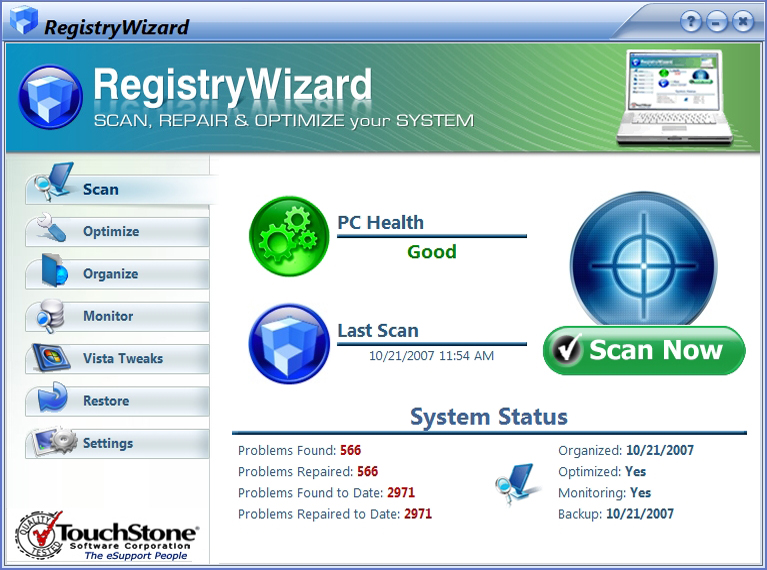This screenshot has width=767, height=570.
Task: Click the wrench Optimize icon
Action: pos(51,227)
